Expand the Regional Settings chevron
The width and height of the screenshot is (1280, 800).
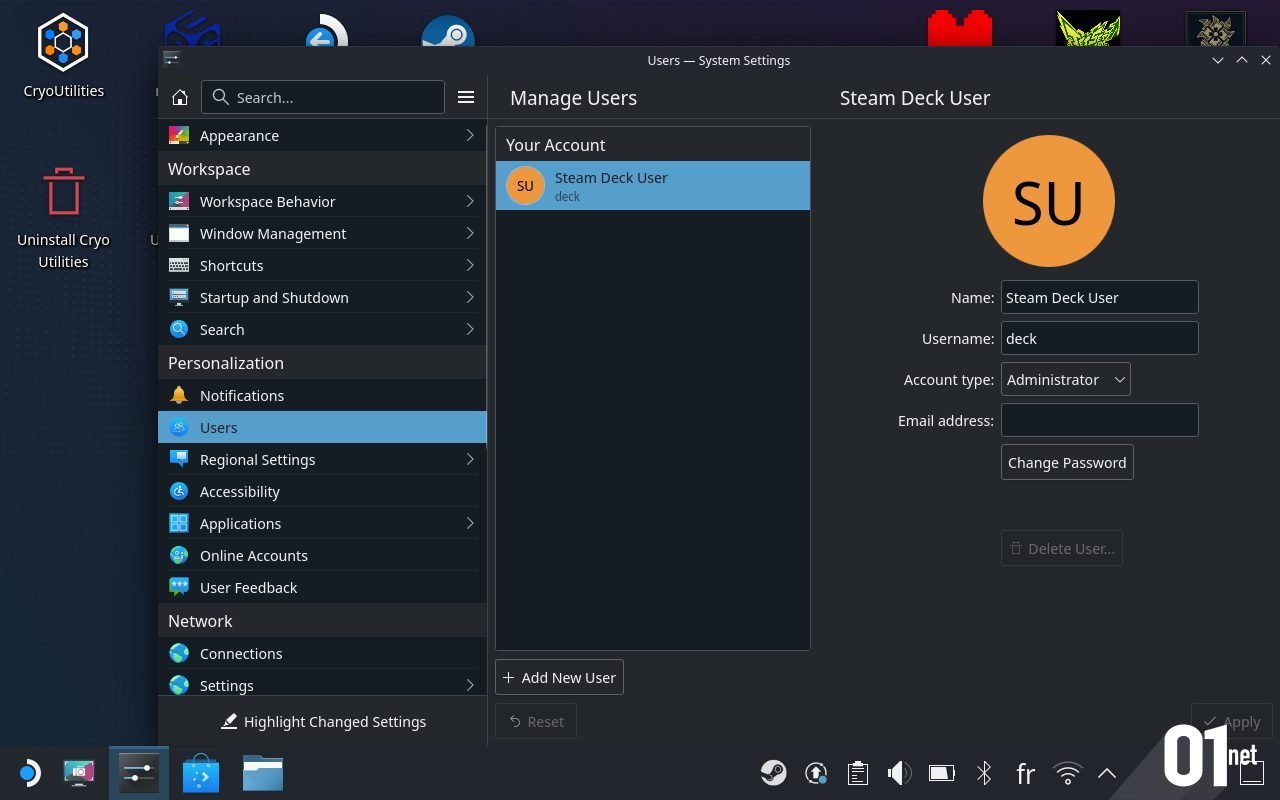(x=470, y=459)
